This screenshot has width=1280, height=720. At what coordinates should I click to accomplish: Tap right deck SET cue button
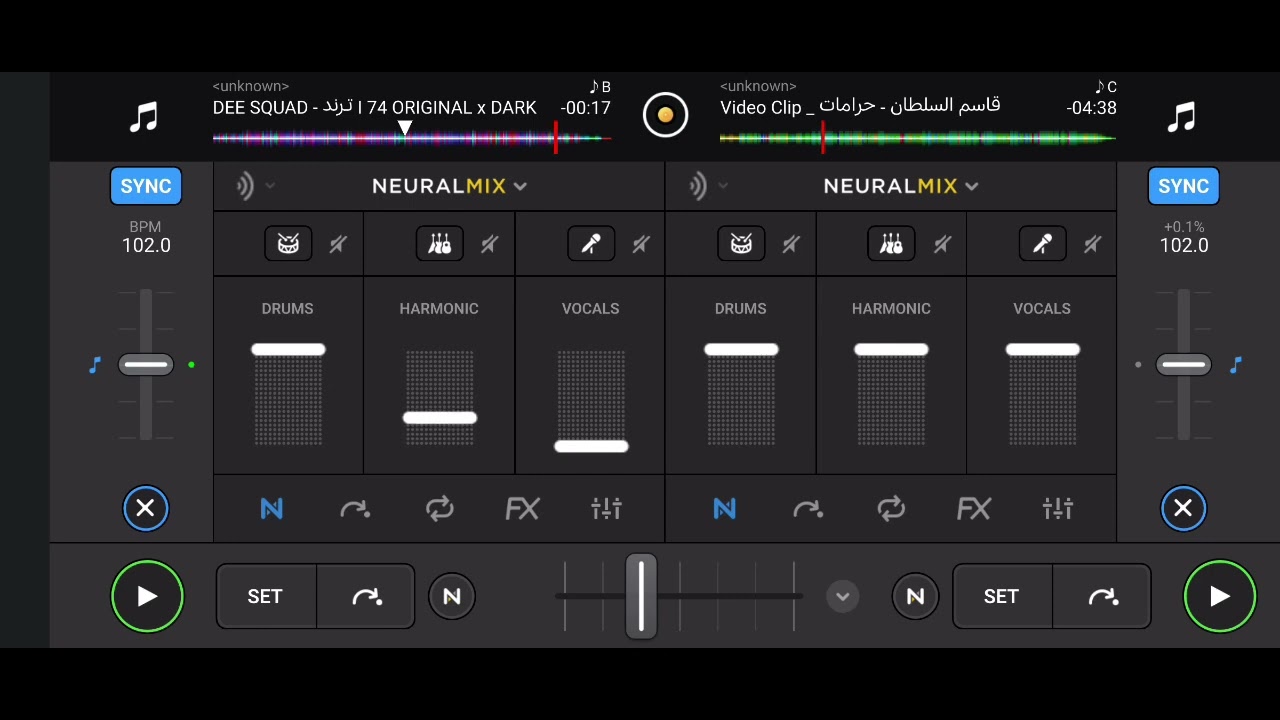1001,597
